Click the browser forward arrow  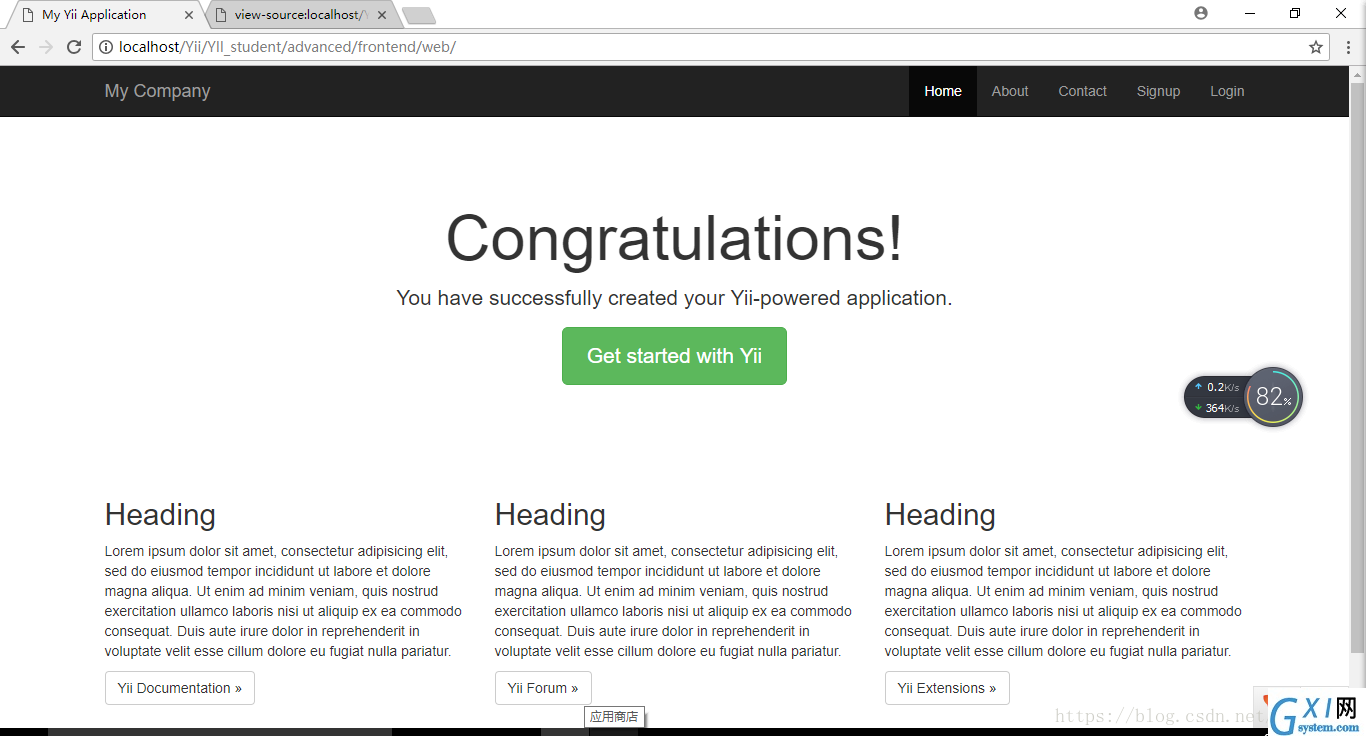tap(46, 47)
